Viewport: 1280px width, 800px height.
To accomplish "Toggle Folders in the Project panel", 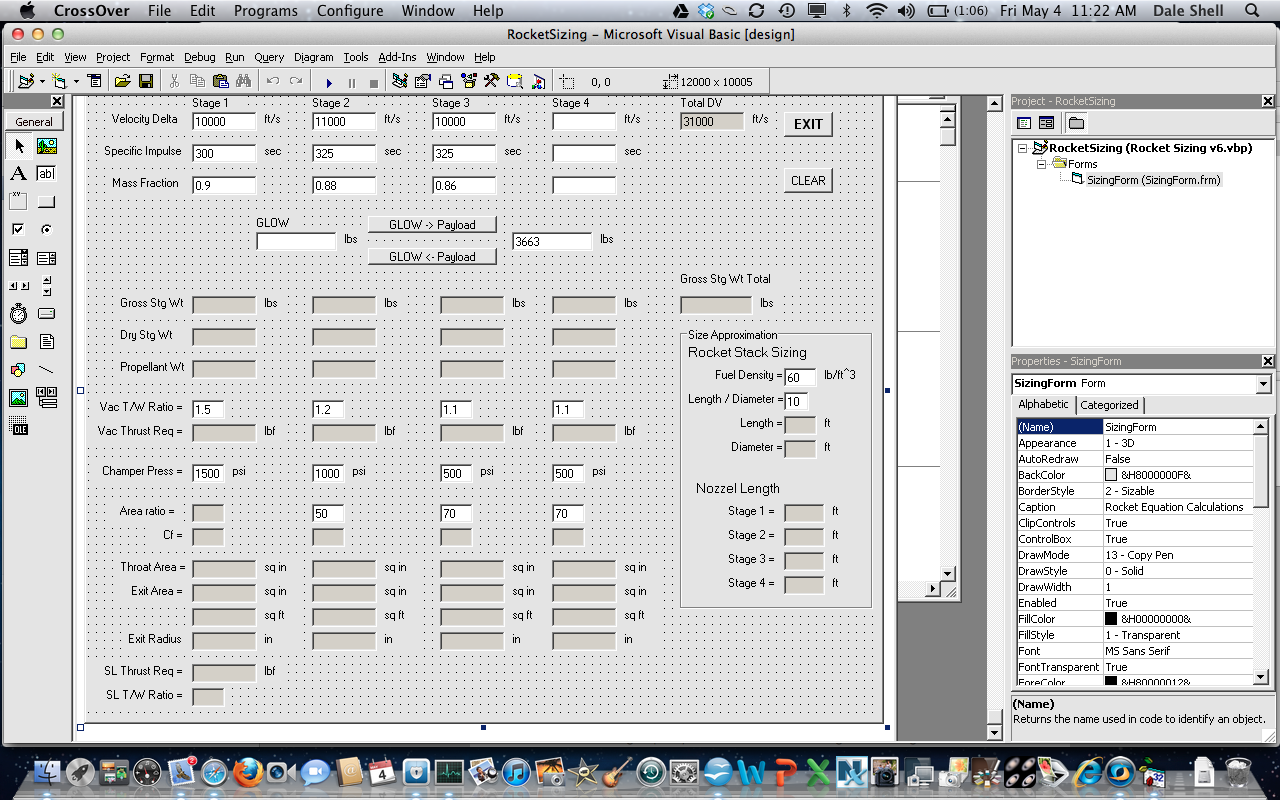I will tap(1076, 123).
